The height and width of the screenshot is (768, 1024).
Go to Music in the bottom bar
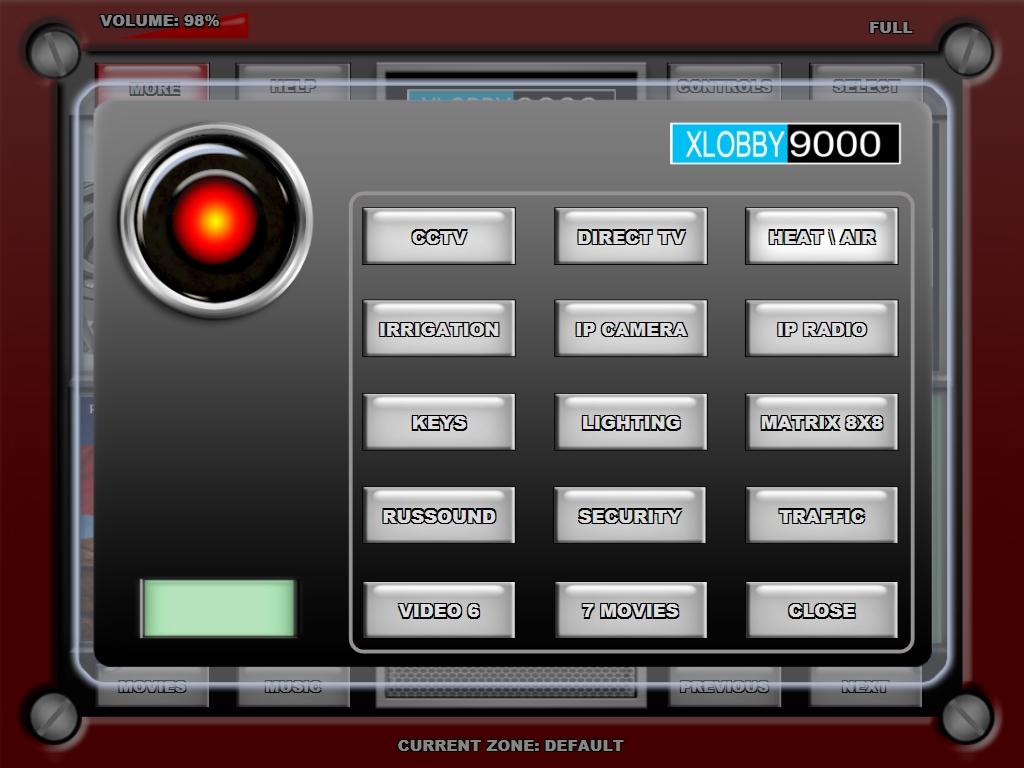293,686
